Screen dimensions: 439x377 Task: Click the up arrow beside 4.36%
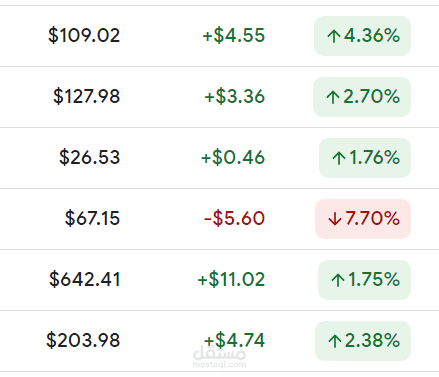pyautogui.click(x=334, y=36)
